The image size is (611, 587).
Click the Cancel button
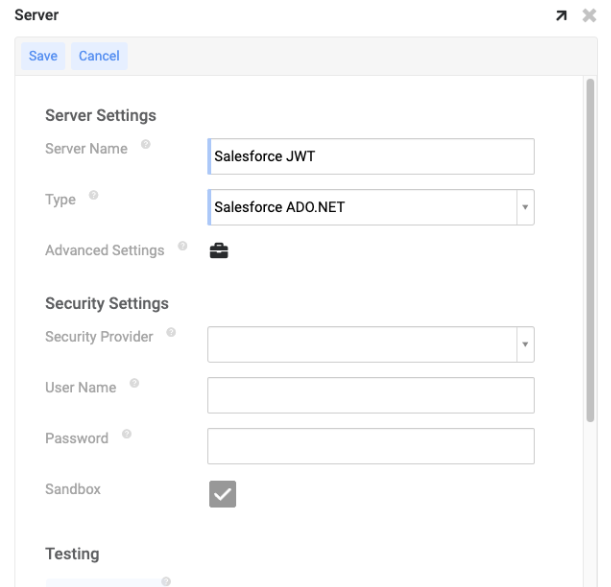pyautogui.click(x=99, y=56)
